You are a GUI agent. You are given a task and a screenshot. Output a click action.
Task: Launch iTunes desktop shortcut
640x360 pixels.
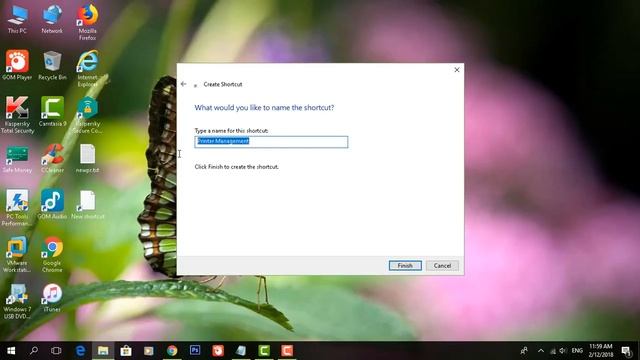tap(52, 298)
